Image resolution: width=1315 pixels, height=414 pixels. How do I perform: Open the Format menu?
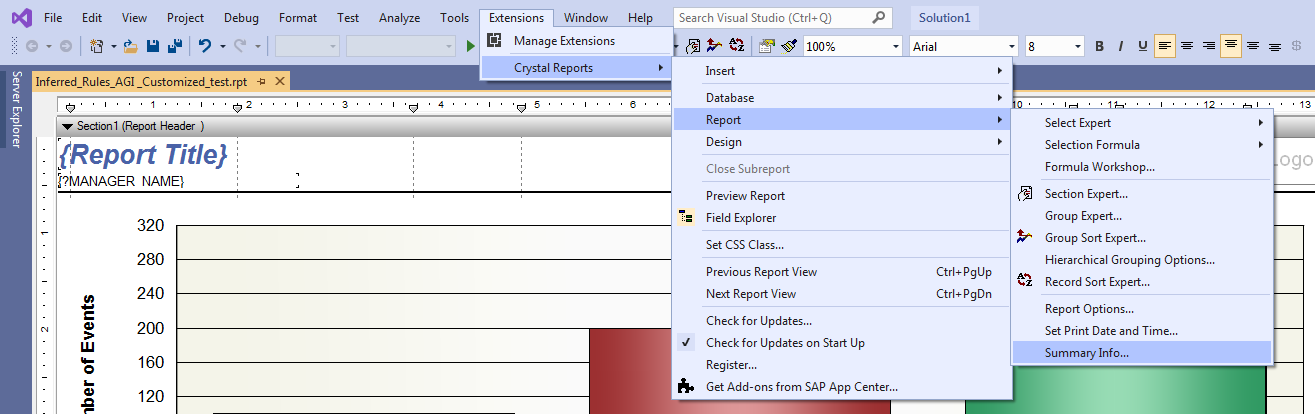pyautogui.click(x=298, y=18)
